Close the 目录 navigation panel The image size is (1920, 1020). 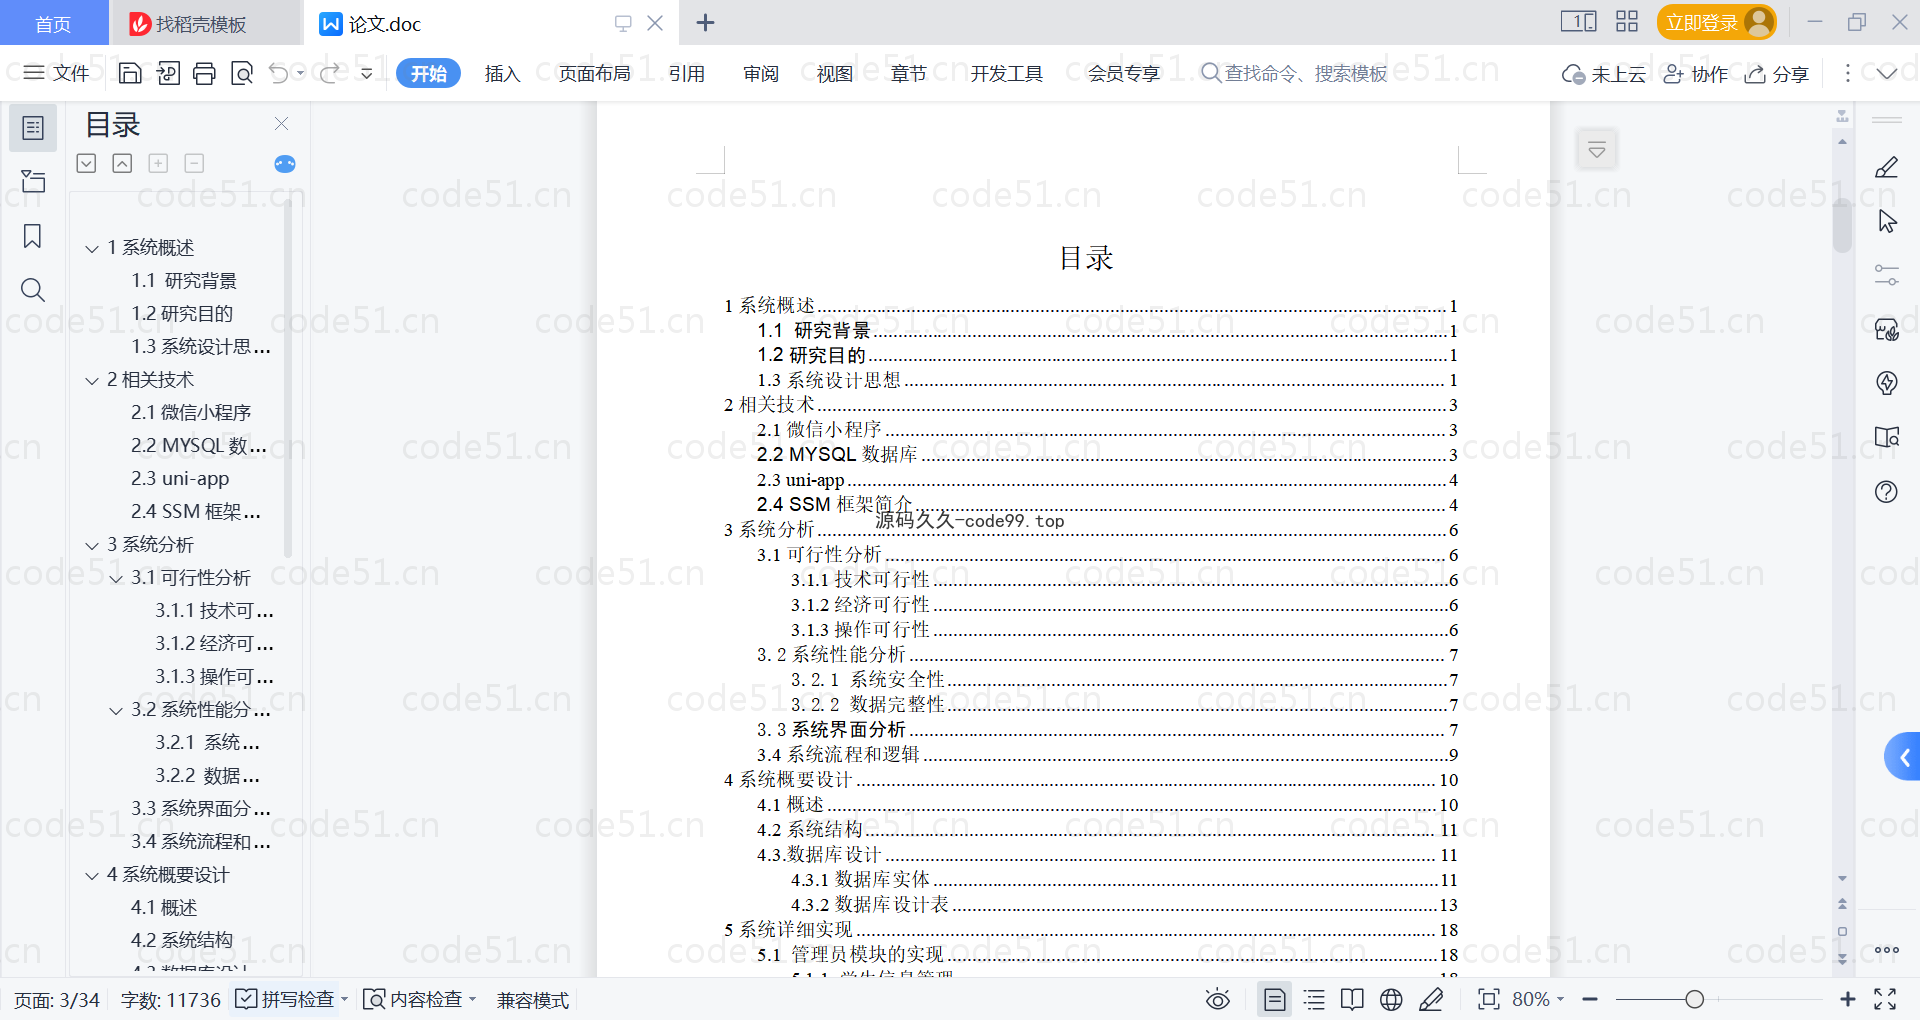tap(282, 124)
